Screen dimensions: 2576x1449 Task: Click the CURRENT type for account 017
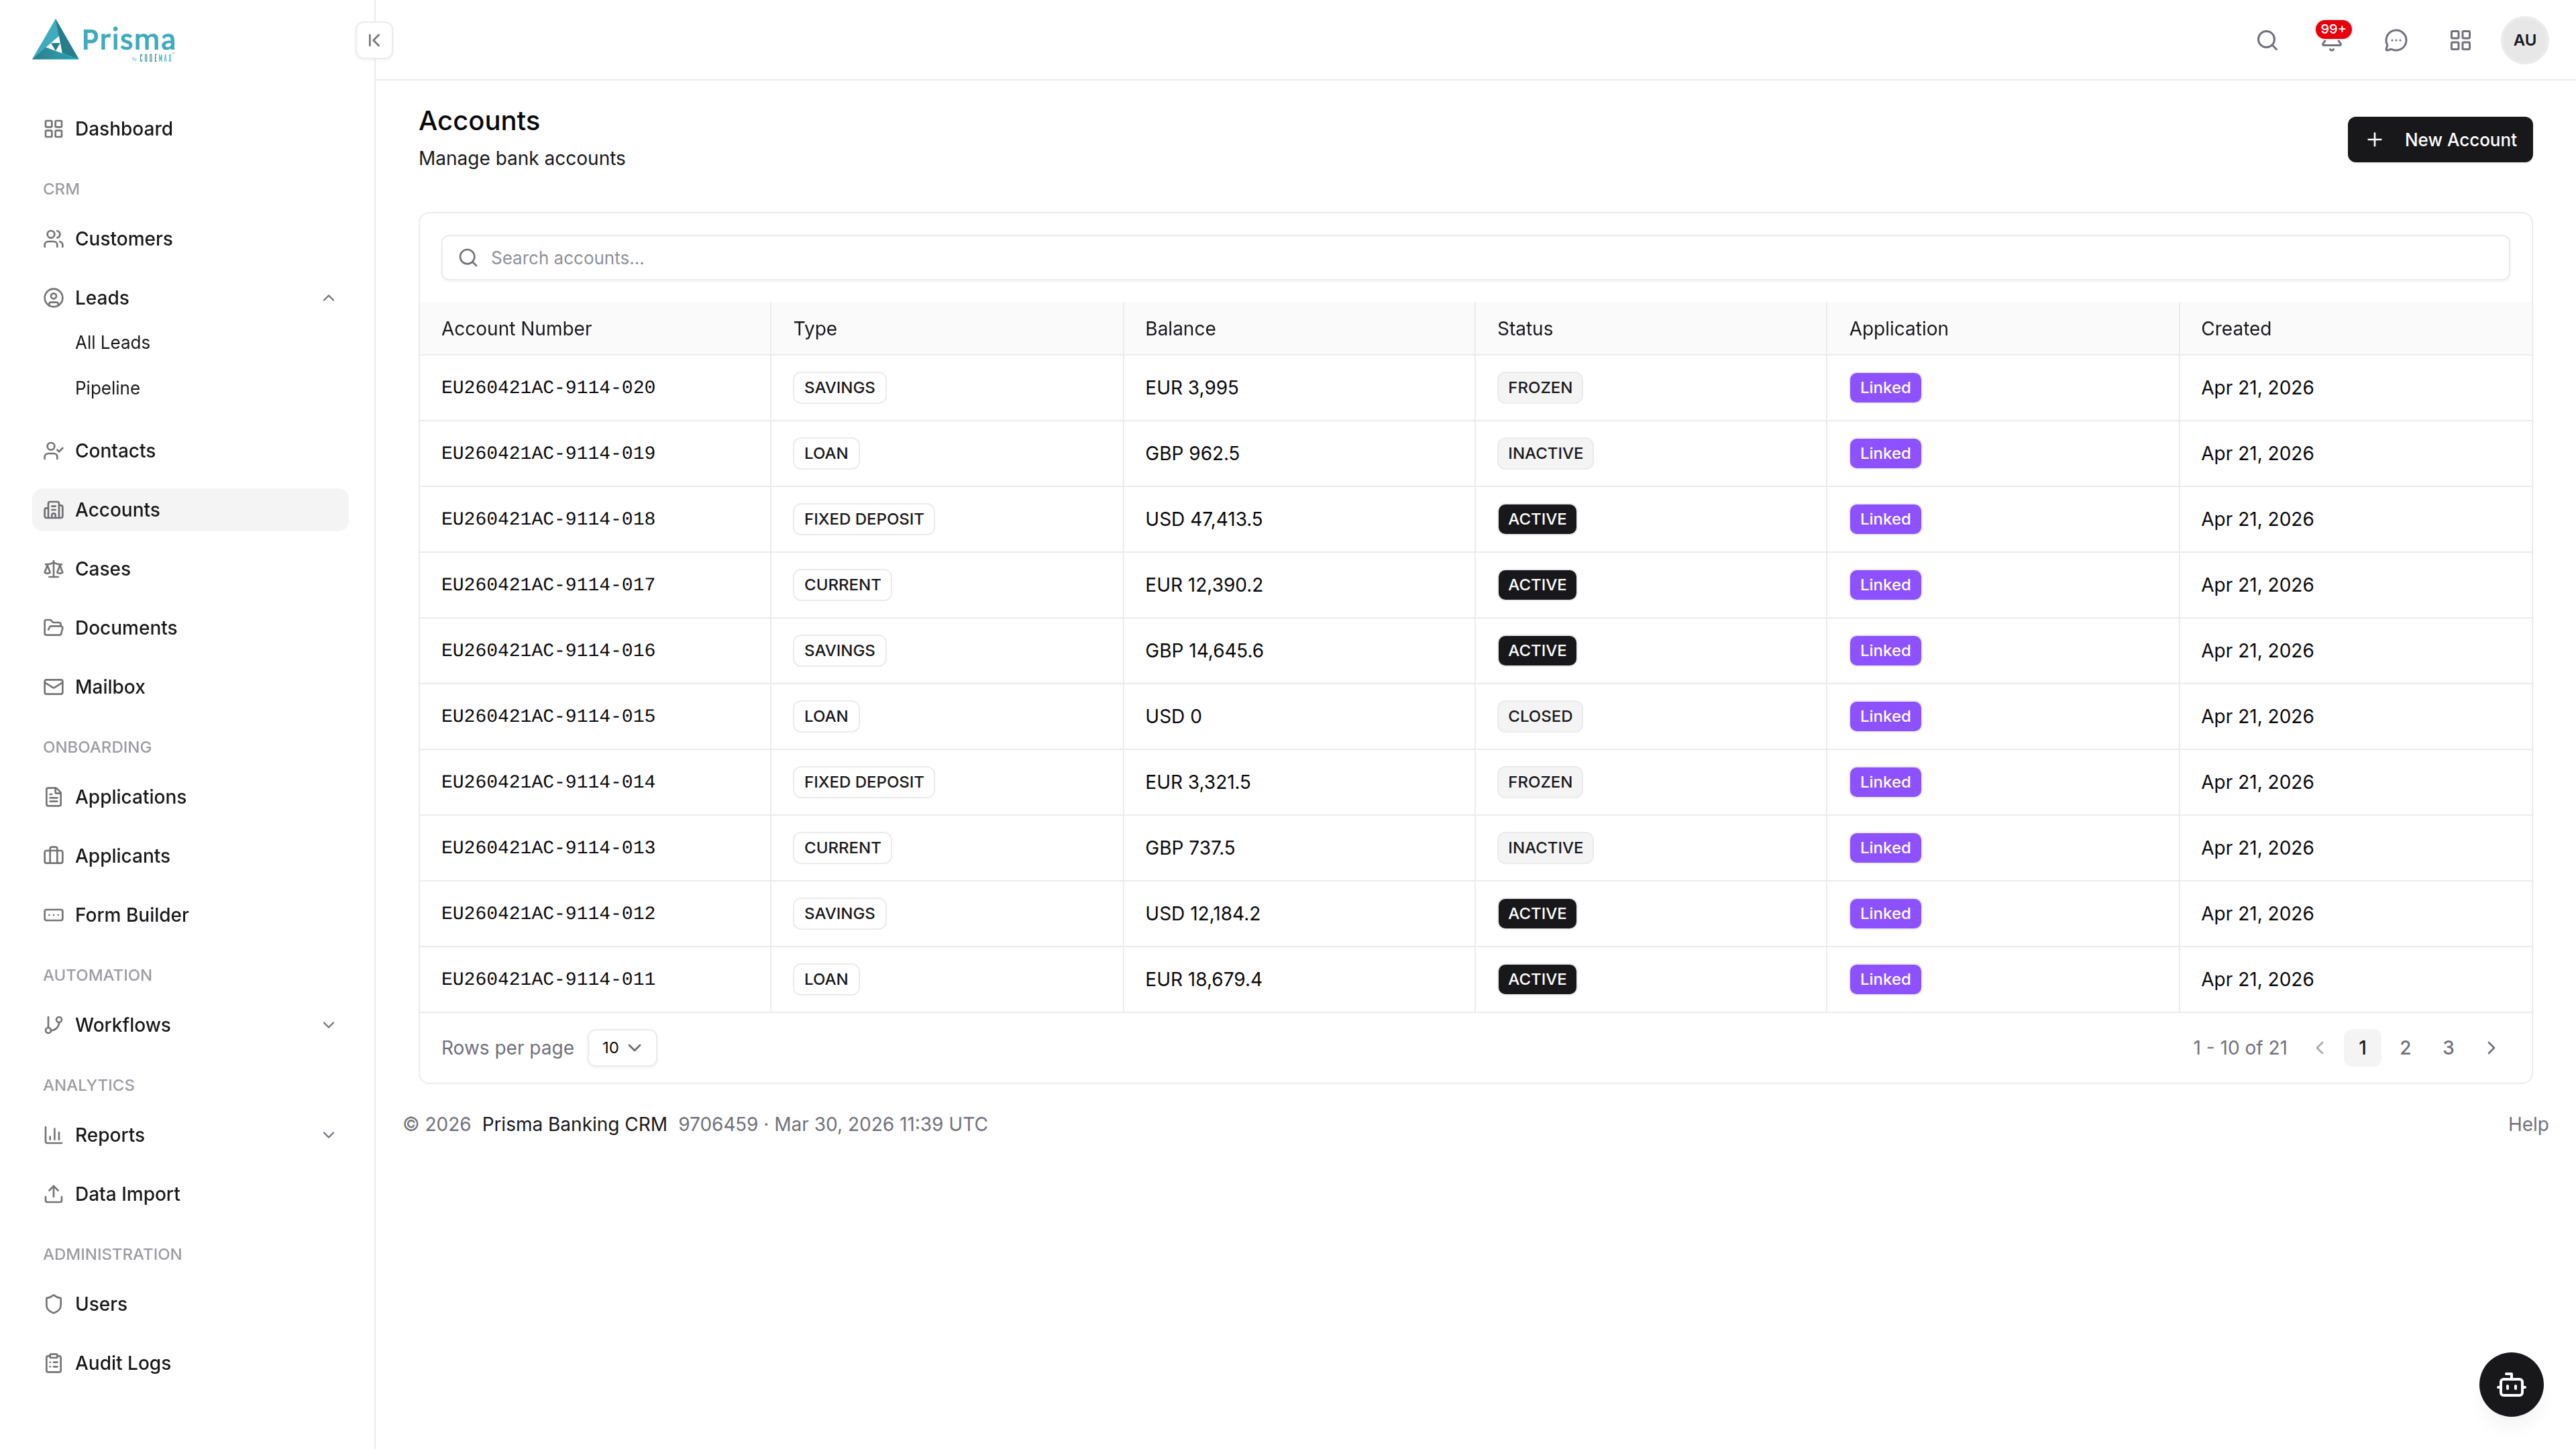click(842, 585)
